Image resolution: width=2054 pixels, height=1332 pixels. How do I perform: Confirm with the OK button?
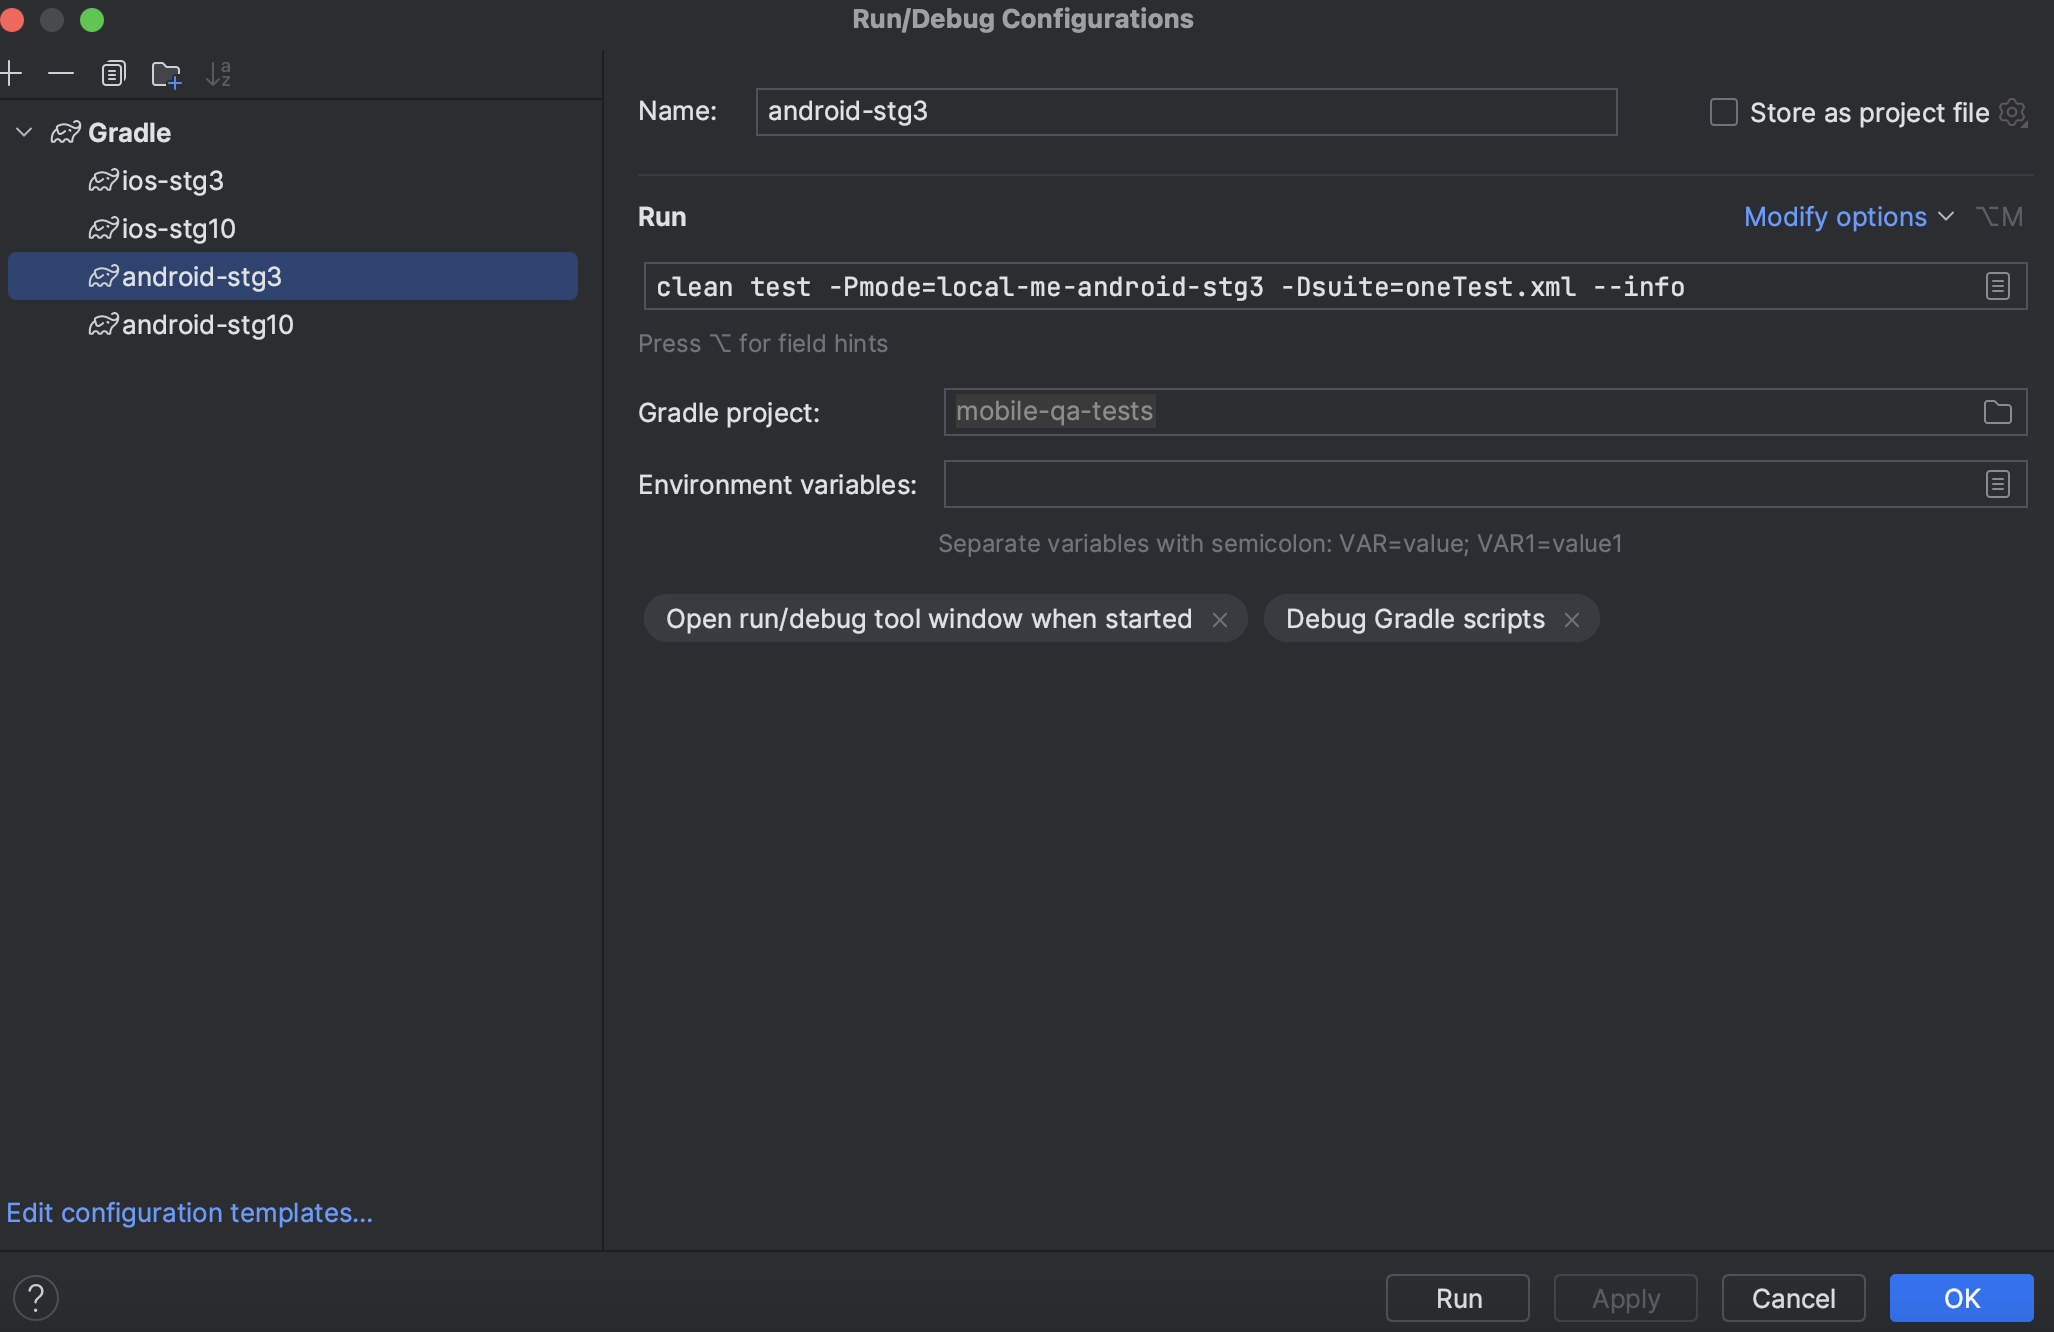(1962, 1298)
